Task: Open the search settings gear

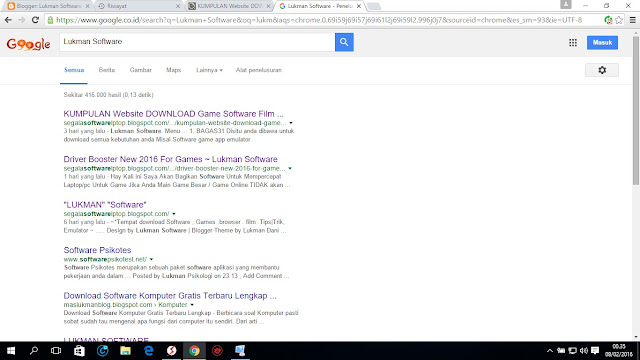Action: pyautogui.click(x=602, y=70)
